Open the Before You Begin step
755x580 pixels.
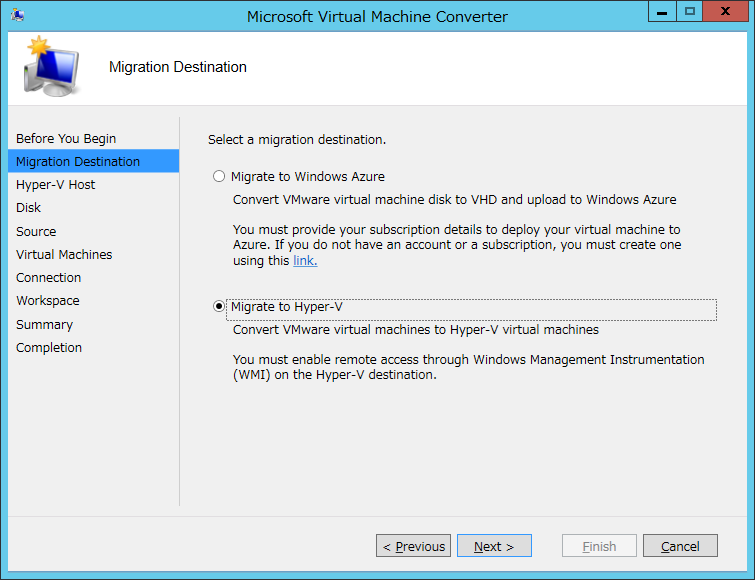(66, 139)
